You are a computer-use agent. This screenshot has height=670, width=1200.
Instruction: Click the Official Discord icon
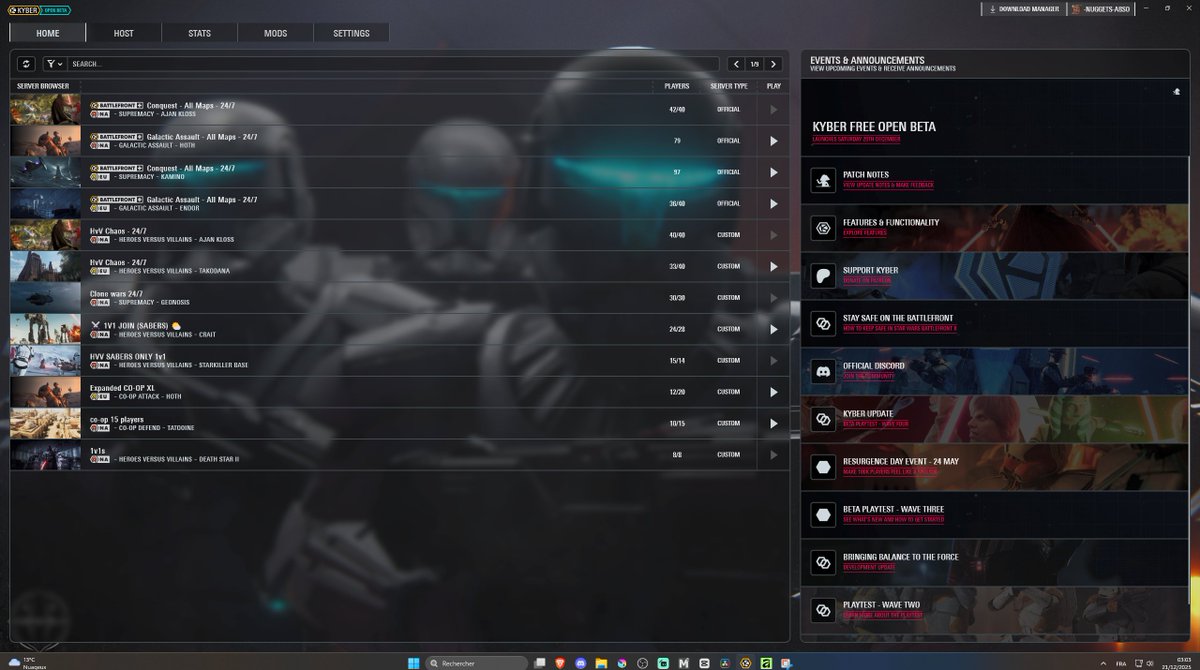pos(823,371)
